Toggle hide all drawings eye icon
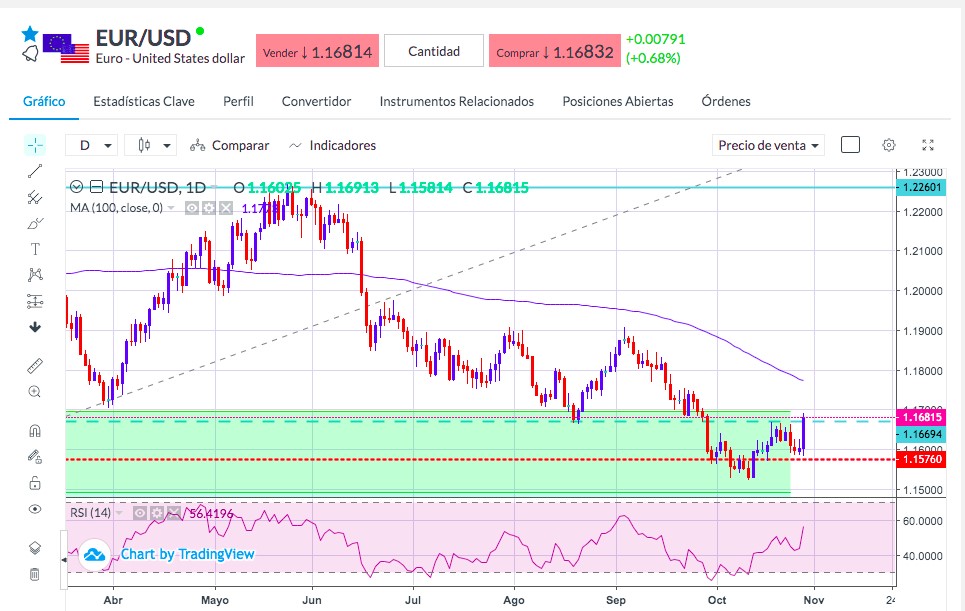This screenshot has height=611, width=965. pyautogui.click(x=35, y=509)
